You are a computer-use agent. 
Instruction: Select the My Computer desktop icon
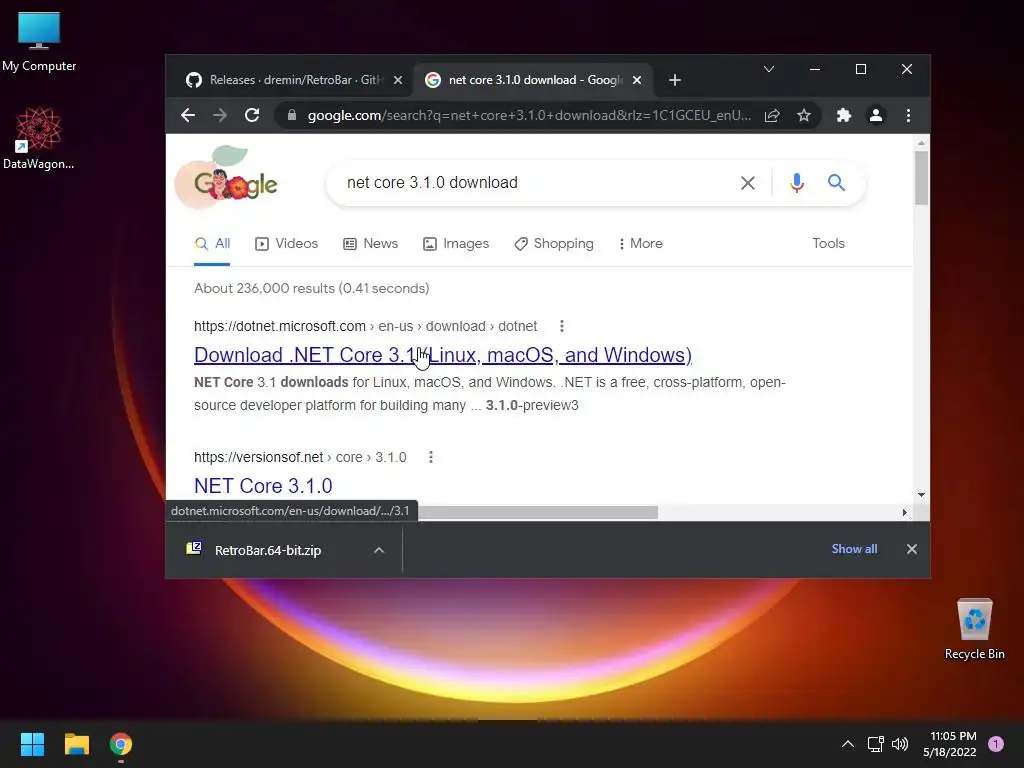(x=39, y=42)
